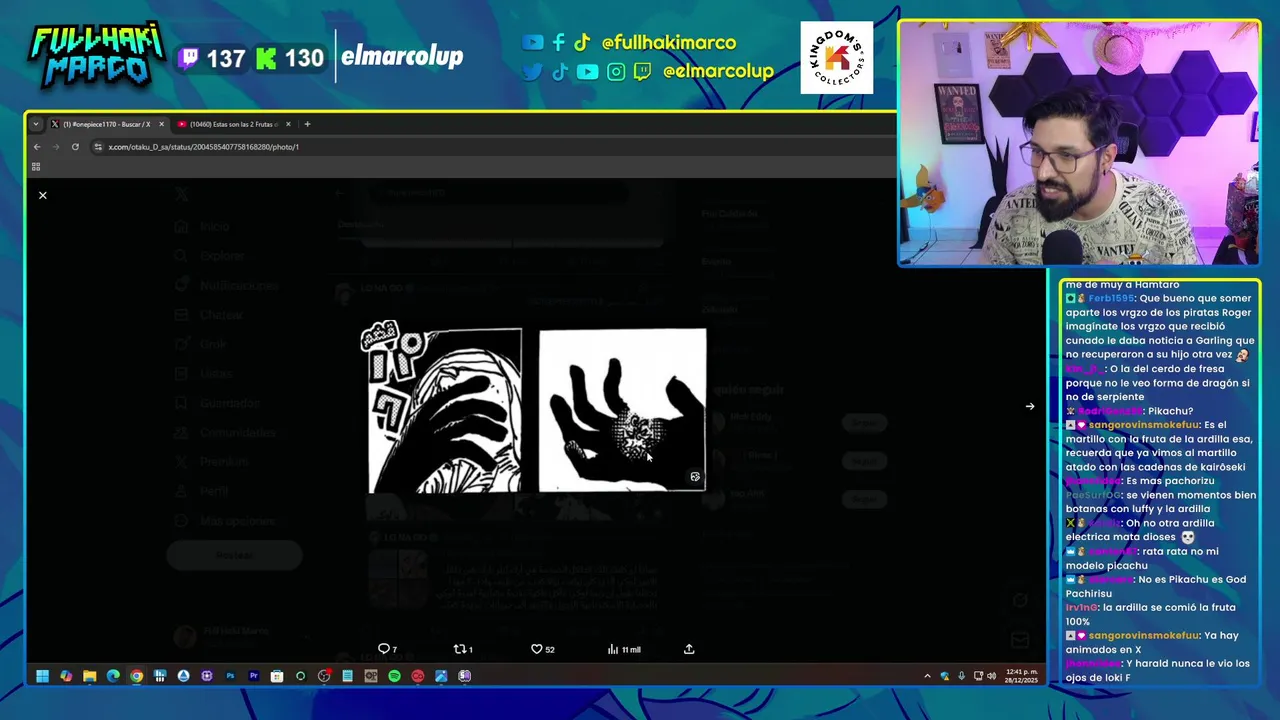The image size is (1280, 720).
Task: Switch to the YouTube tab Estas son las 2 Frutas
Action: [233, 124]
